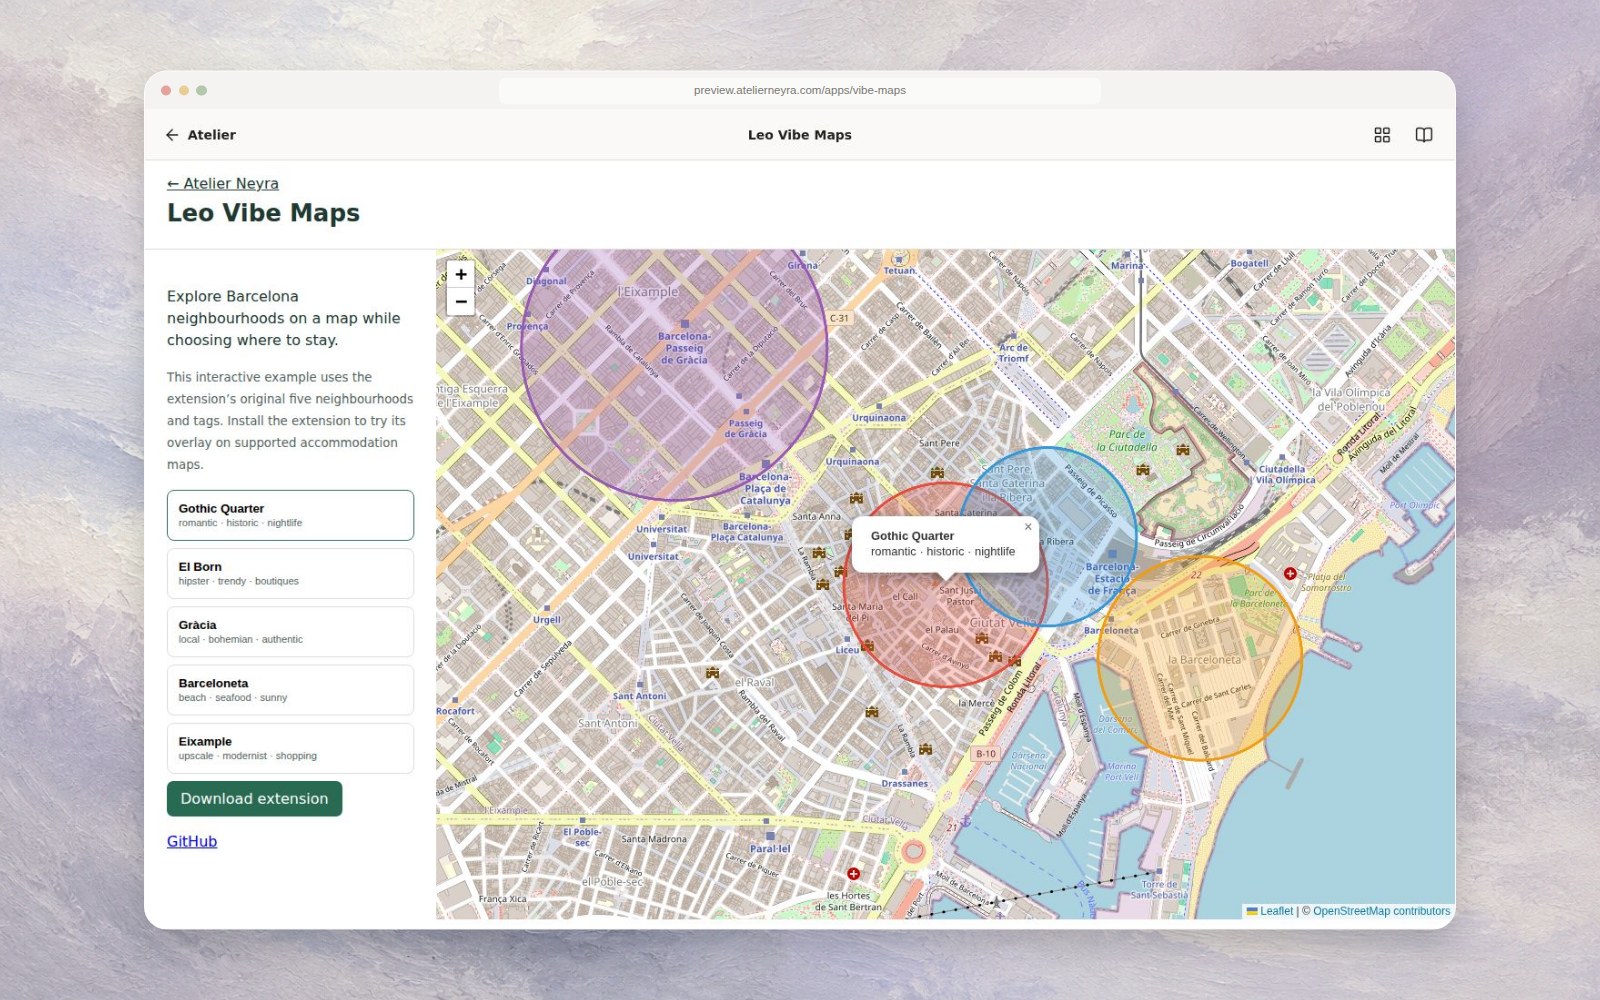The width and height of the screenshot is (1600, 1000).
Task: Select the Gràcia neighbourhood card
Action: 290,631
